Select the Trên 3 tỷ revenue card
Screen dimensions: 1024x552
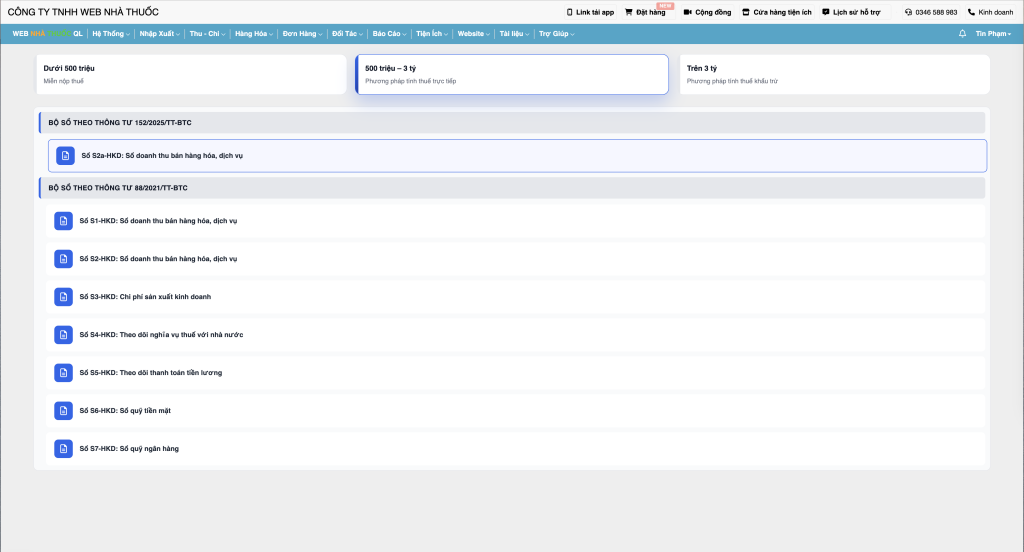pos(834,74)
